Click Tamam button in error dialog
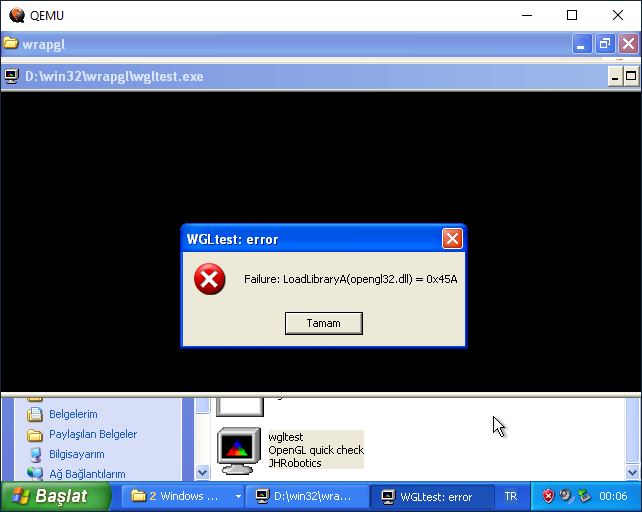This screenshot has height=512, width=642. (323, 323)
